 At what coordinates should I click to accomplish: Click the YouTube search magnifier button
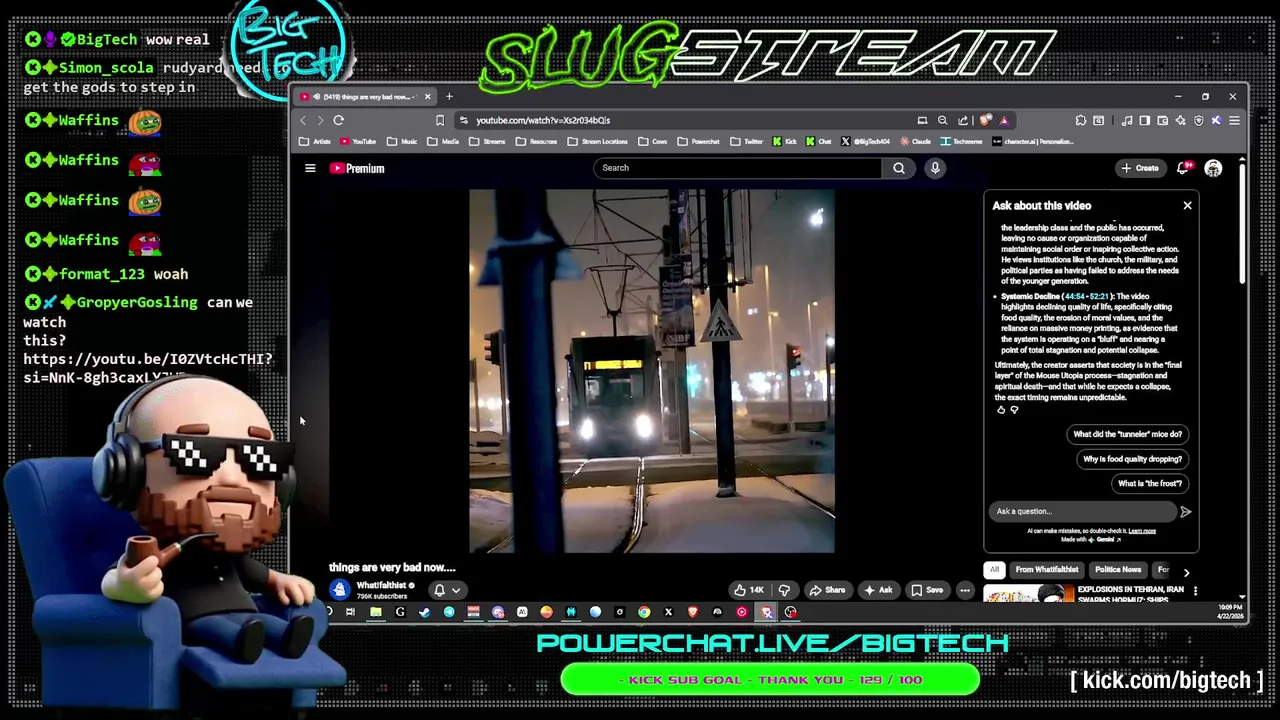899,168
